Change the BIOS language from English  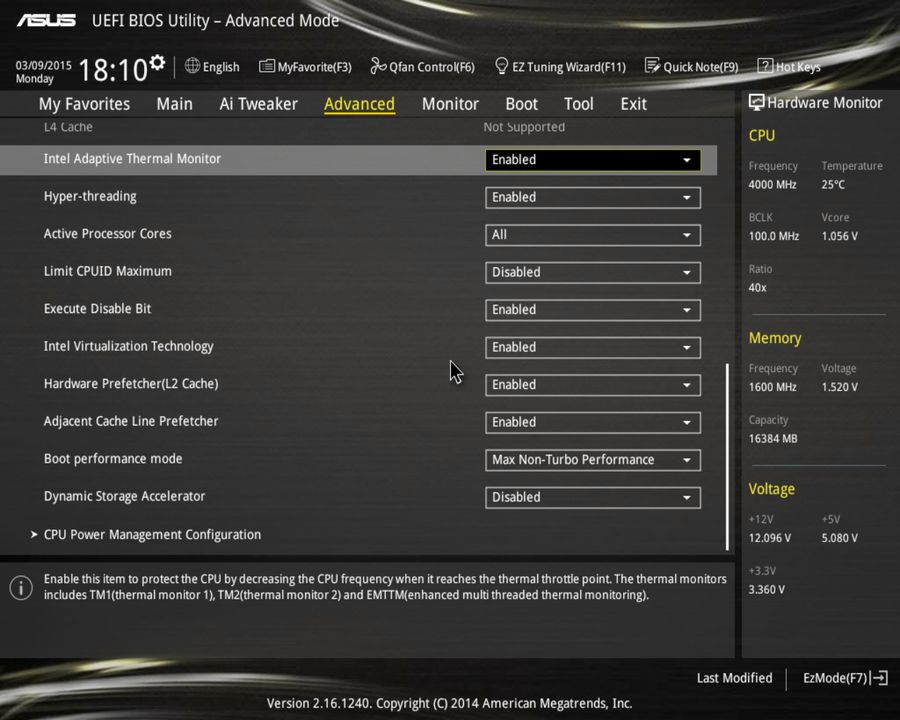212,66
